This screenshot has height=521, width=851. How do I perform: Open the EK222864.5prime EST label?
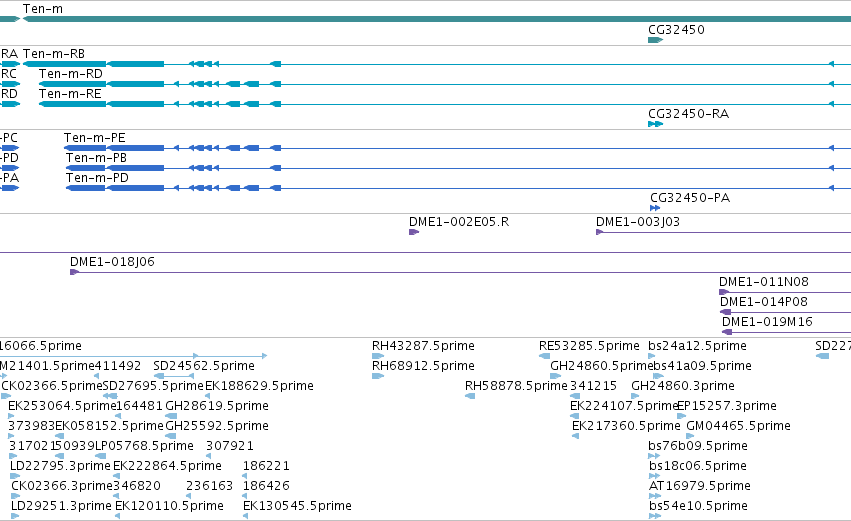[x=167, y=466]
